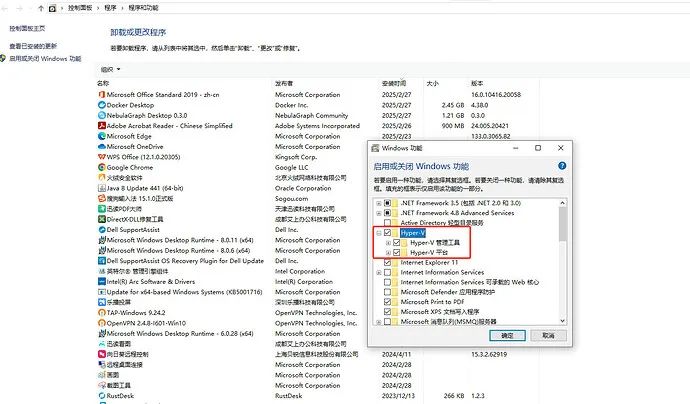Click the icon next to 搜狗输入法 15.1.0
This screenshot has height=404, width=690.
[102, 198]
